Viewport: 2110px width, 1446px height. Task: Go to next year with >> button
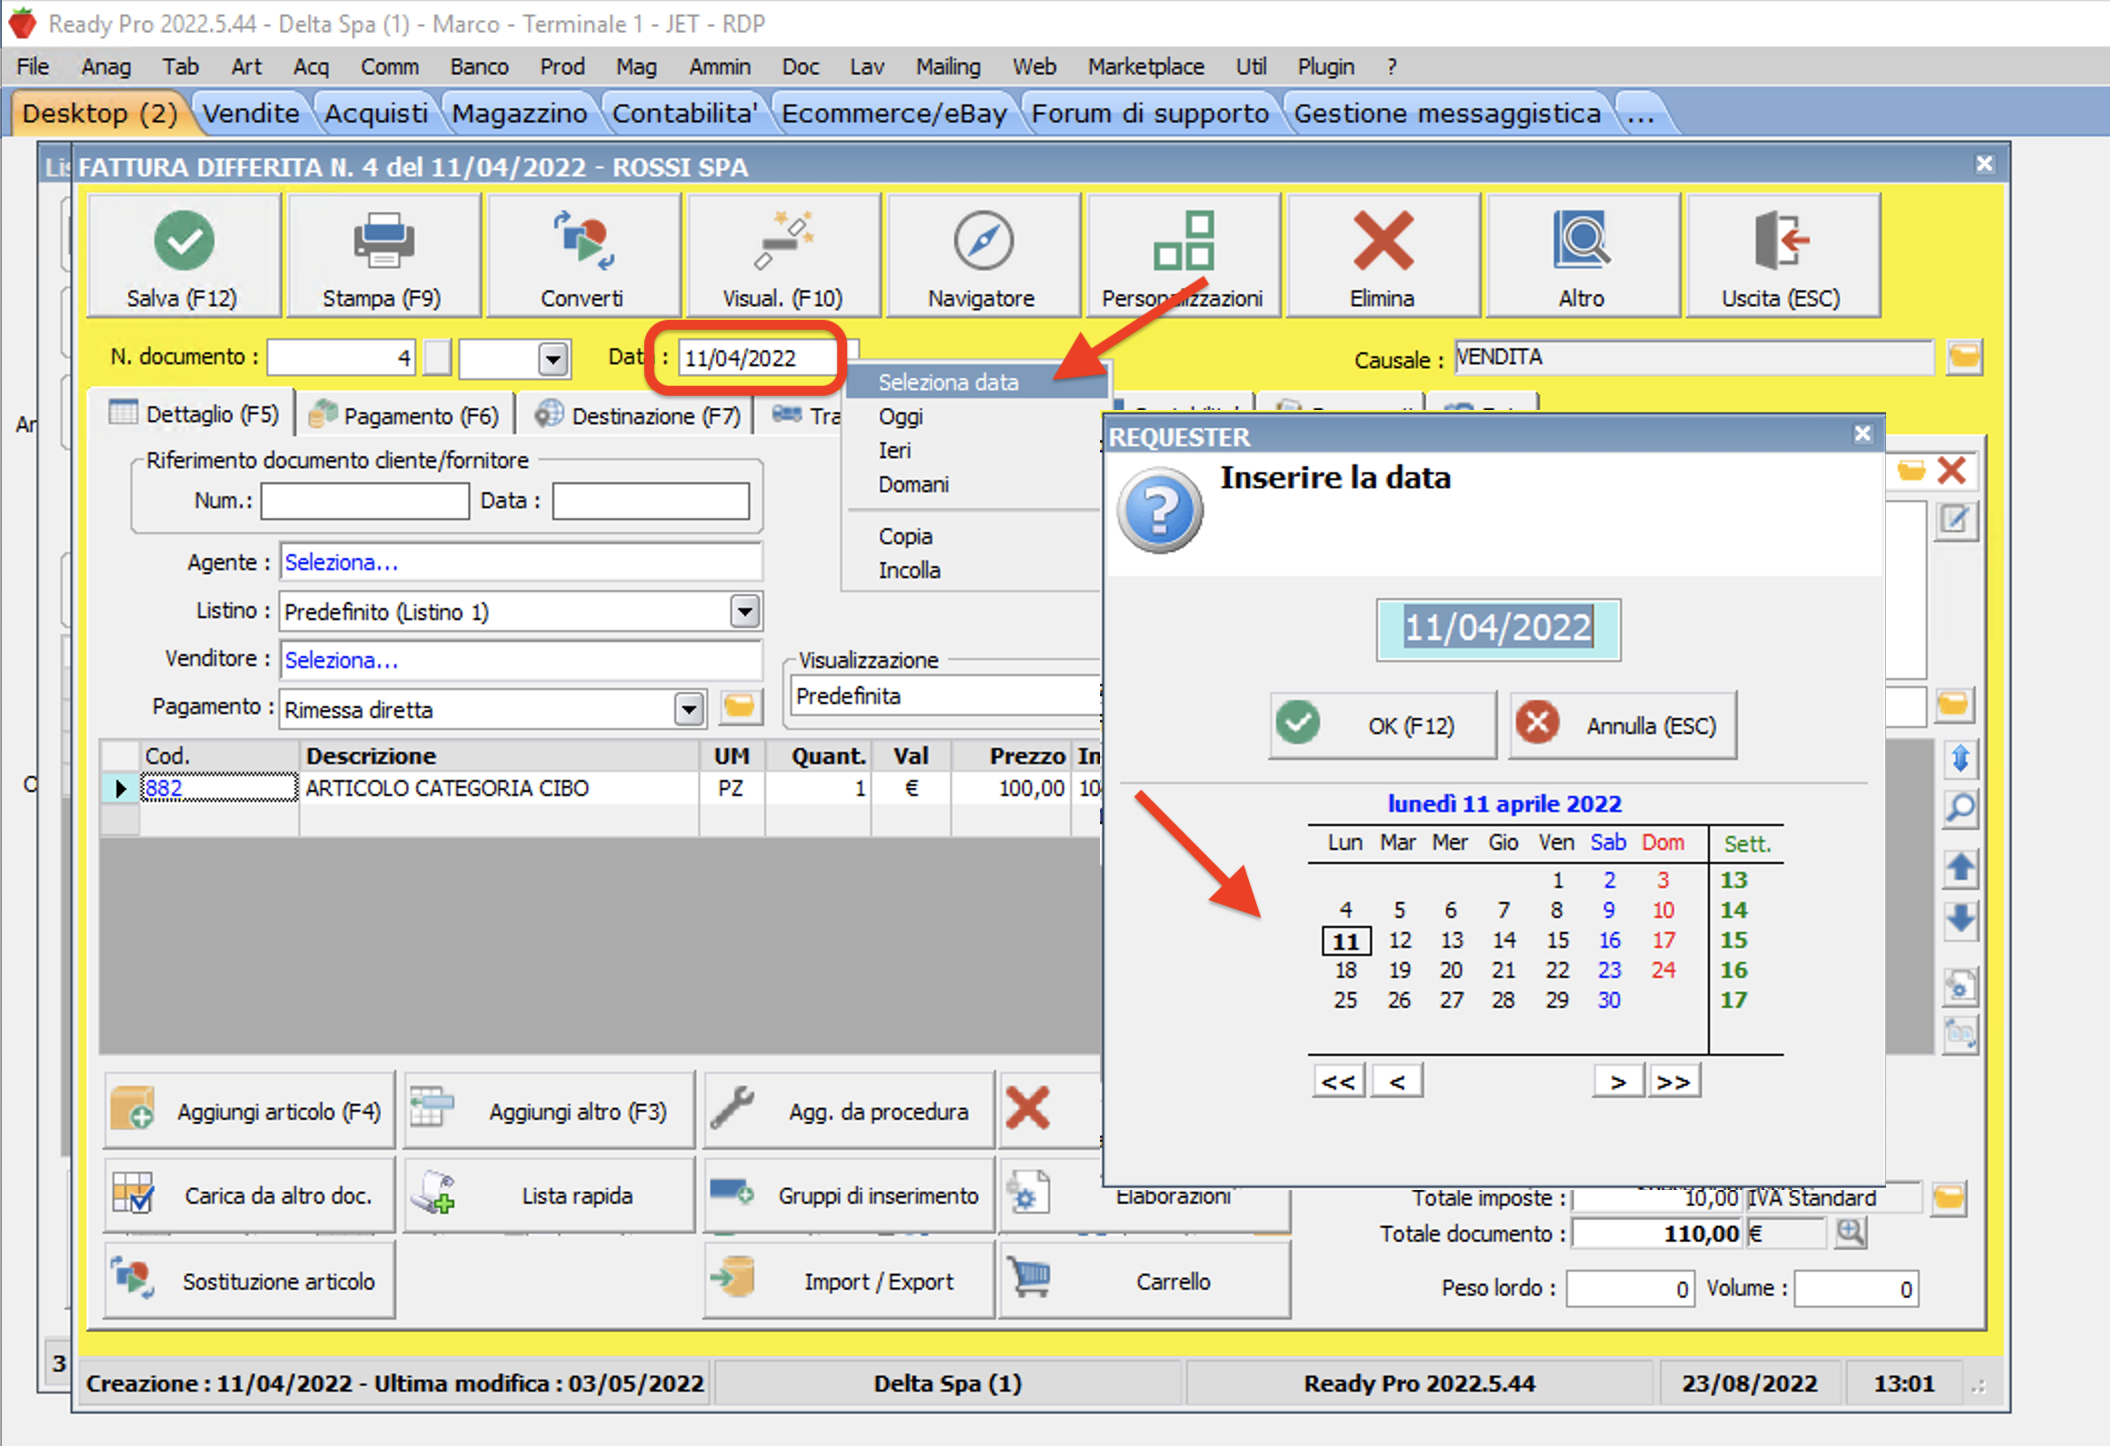(1674, 1082)
